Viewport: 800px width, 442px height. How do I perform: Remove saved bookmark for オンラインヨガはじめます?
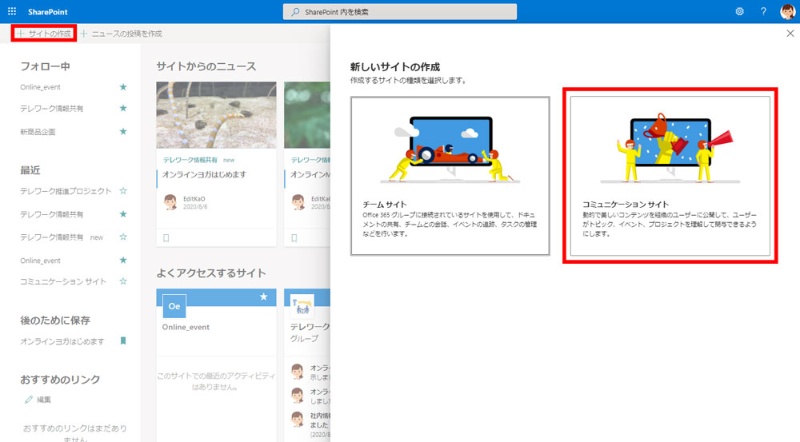123,341
